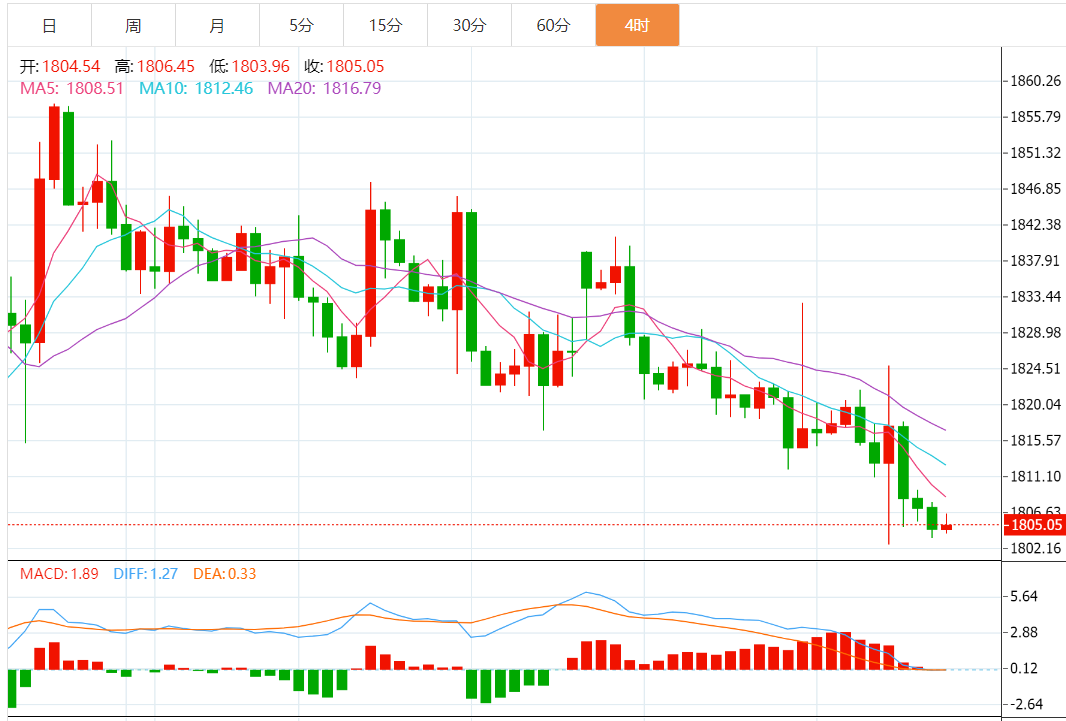Screen dimensions: 1066x721
Task: Click the 5.64 MACD axis label
Action: 1024,597
